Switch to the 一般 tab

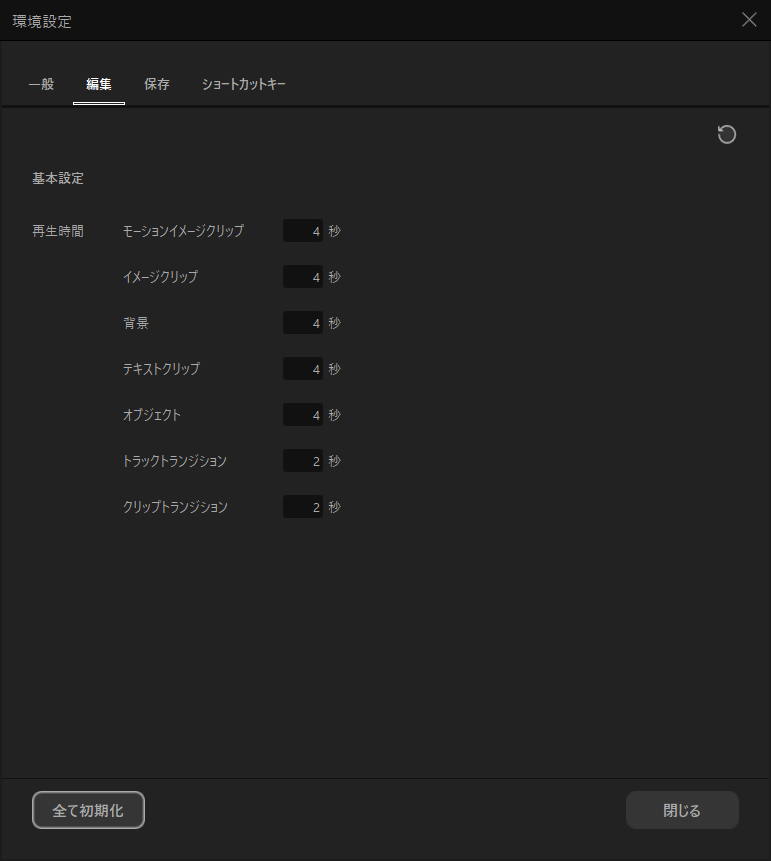pyautogui.click(x=41, y=85)
